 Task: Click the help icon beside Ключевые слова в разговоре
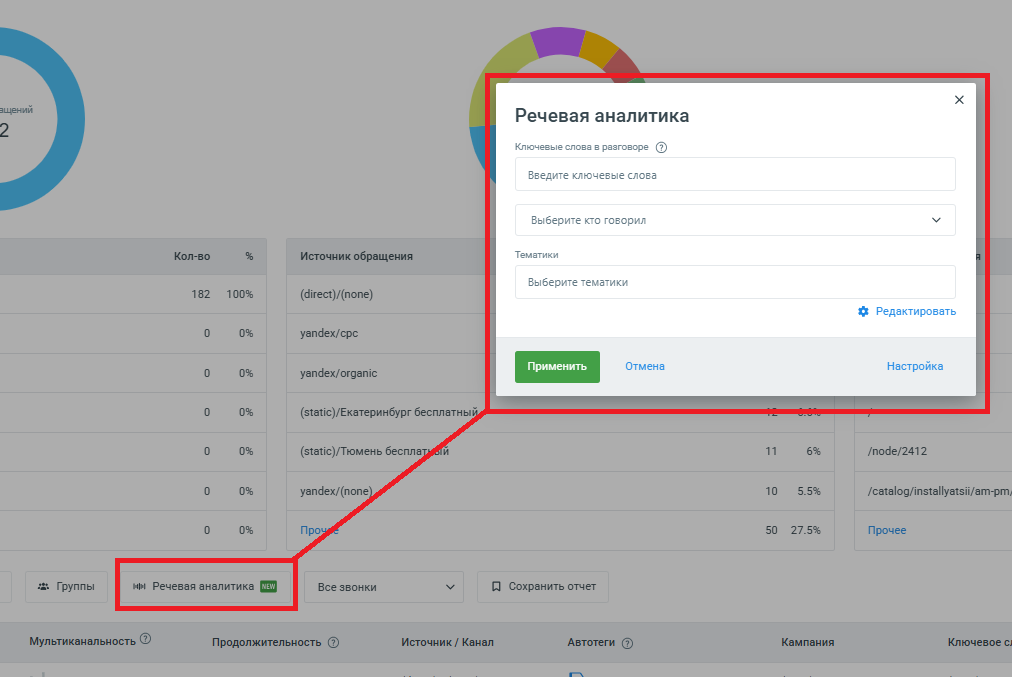[661, 147]
